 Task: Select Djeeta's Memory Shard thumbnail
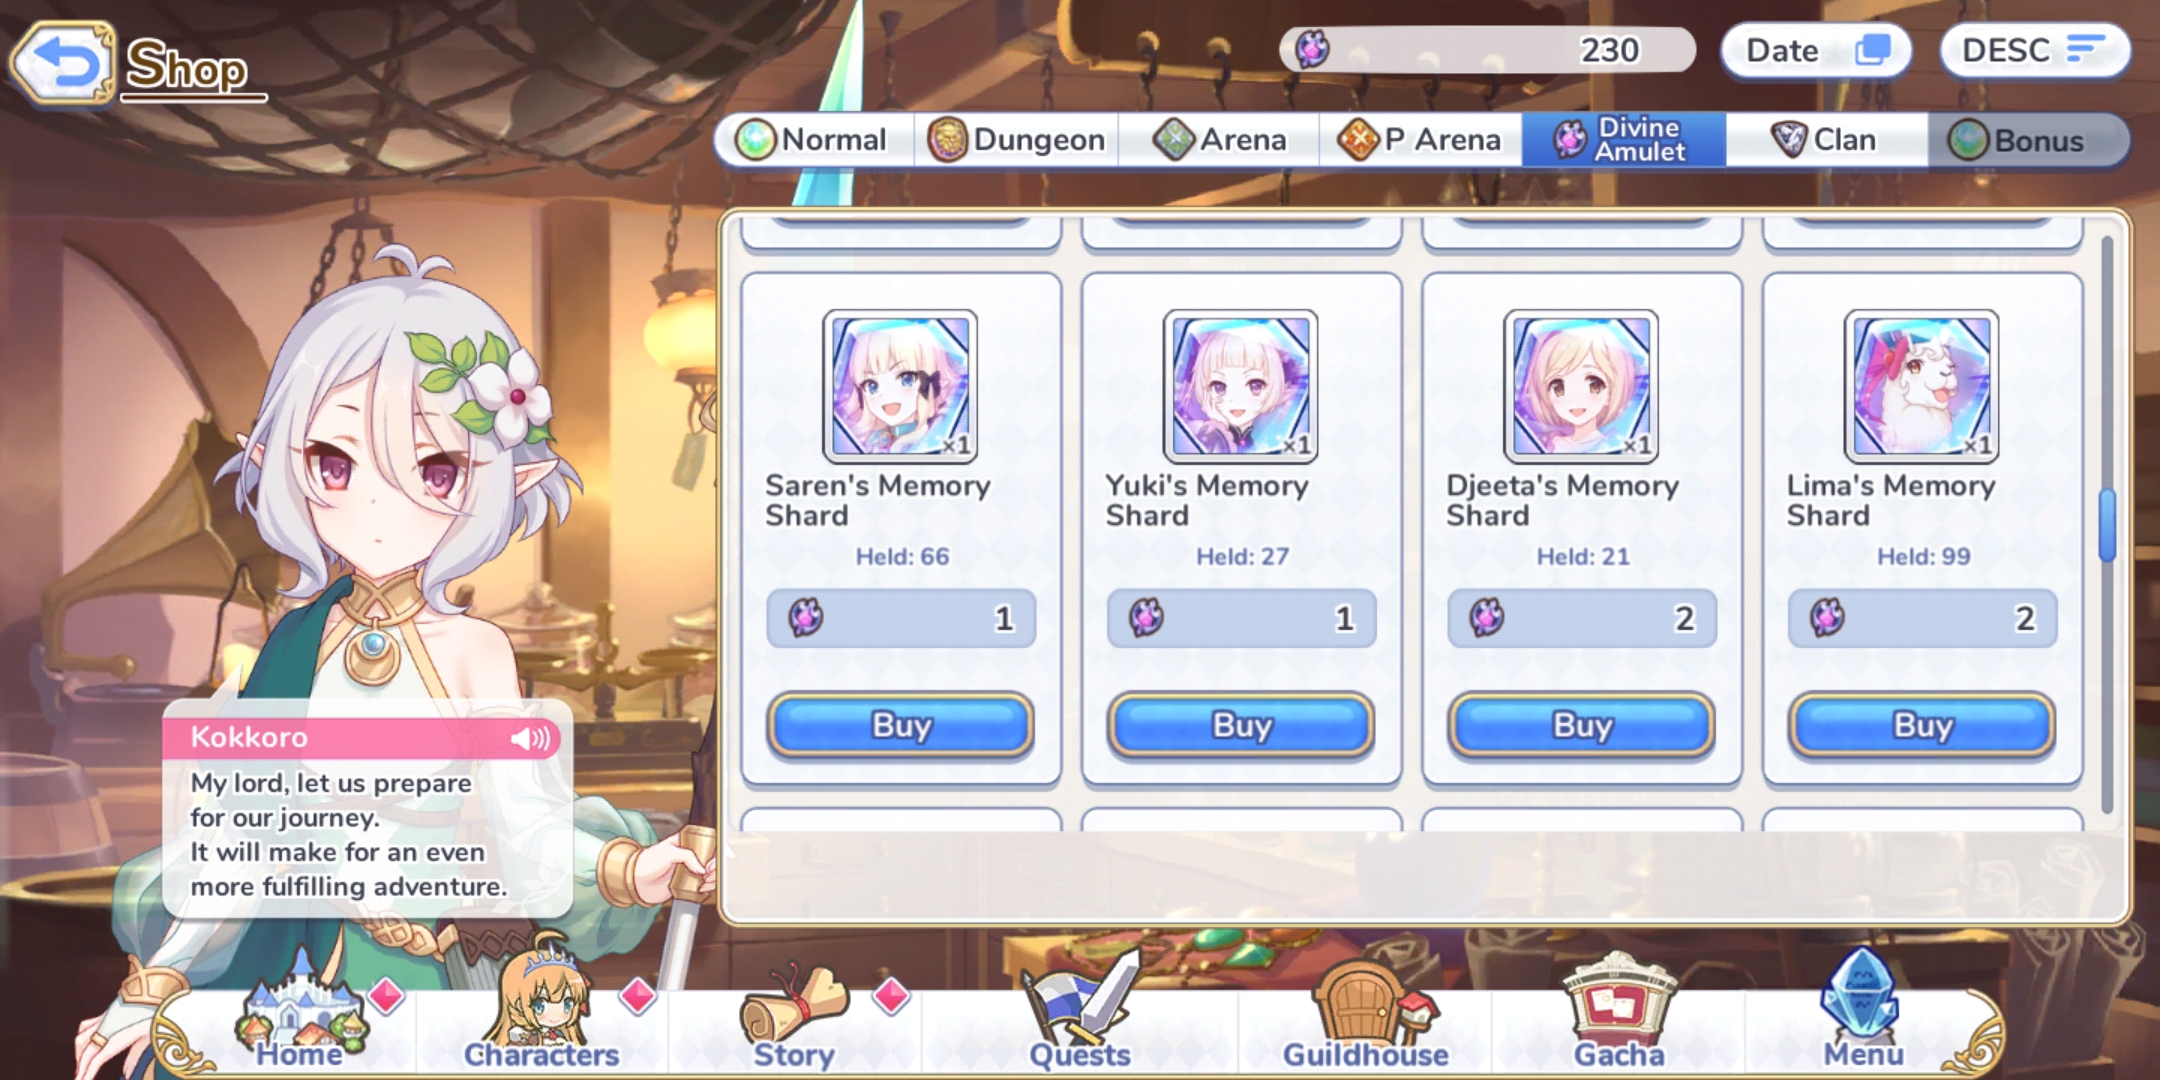coord(1581,386)
